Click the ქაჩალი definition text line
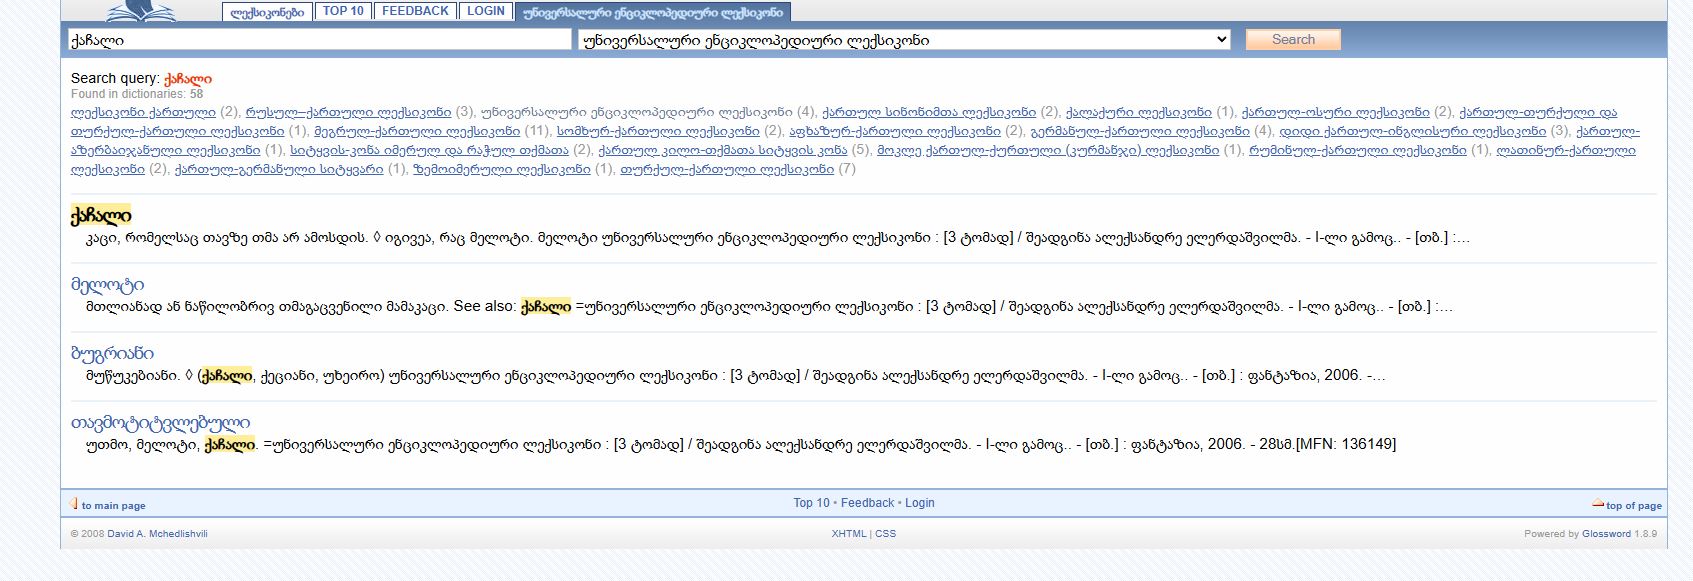1693x581 pixels. coord(777,238)
